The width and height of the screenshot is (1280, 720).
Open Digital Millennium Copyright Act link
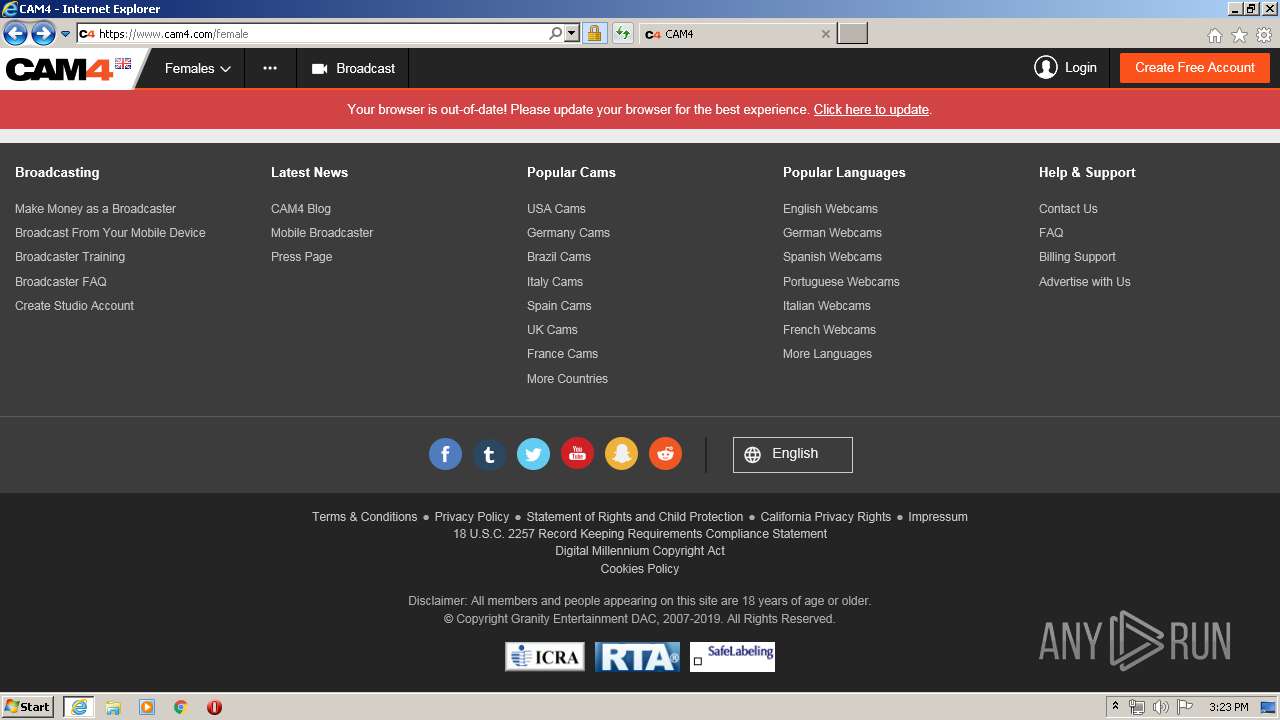pos(640,551)
